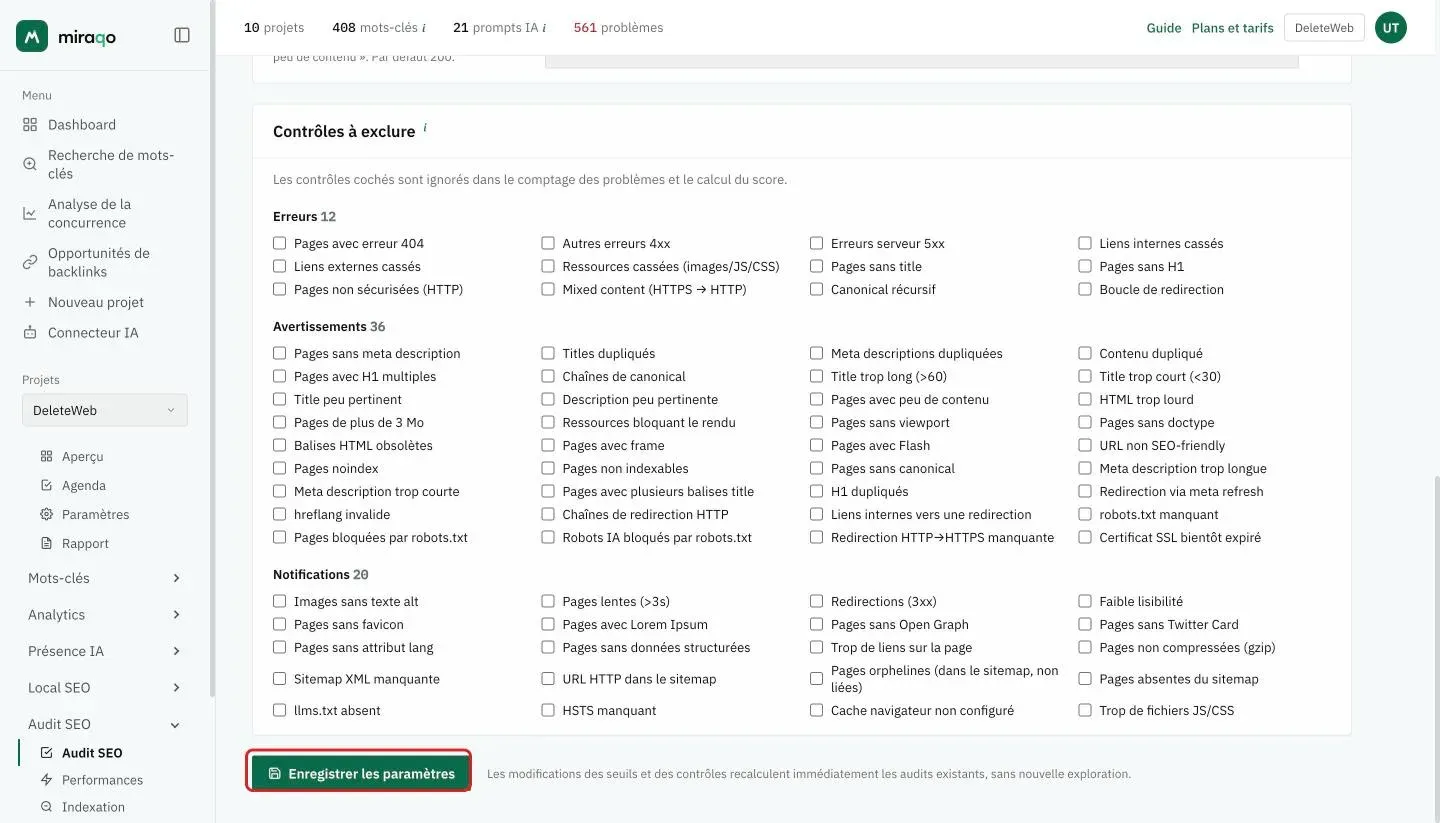Click the Opportunités de backlinks link icon
1440x823 pixels.
click(30, 262)
